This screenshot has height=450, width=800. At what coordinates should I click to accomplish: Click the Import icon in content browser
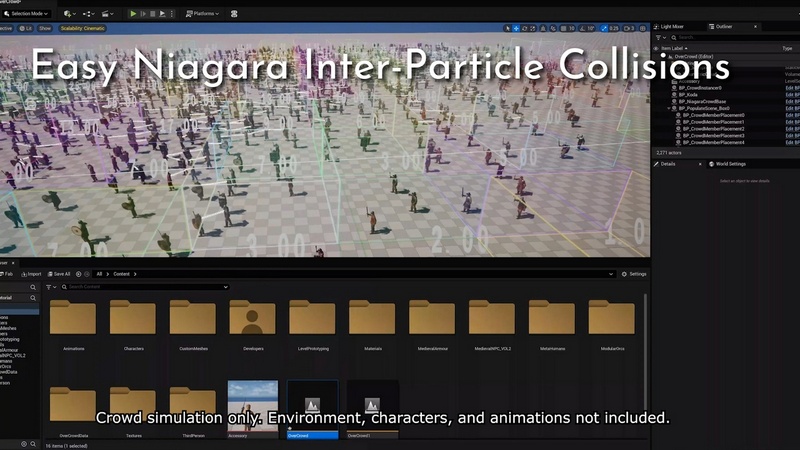pyautogui.click(x=31, y=274)
